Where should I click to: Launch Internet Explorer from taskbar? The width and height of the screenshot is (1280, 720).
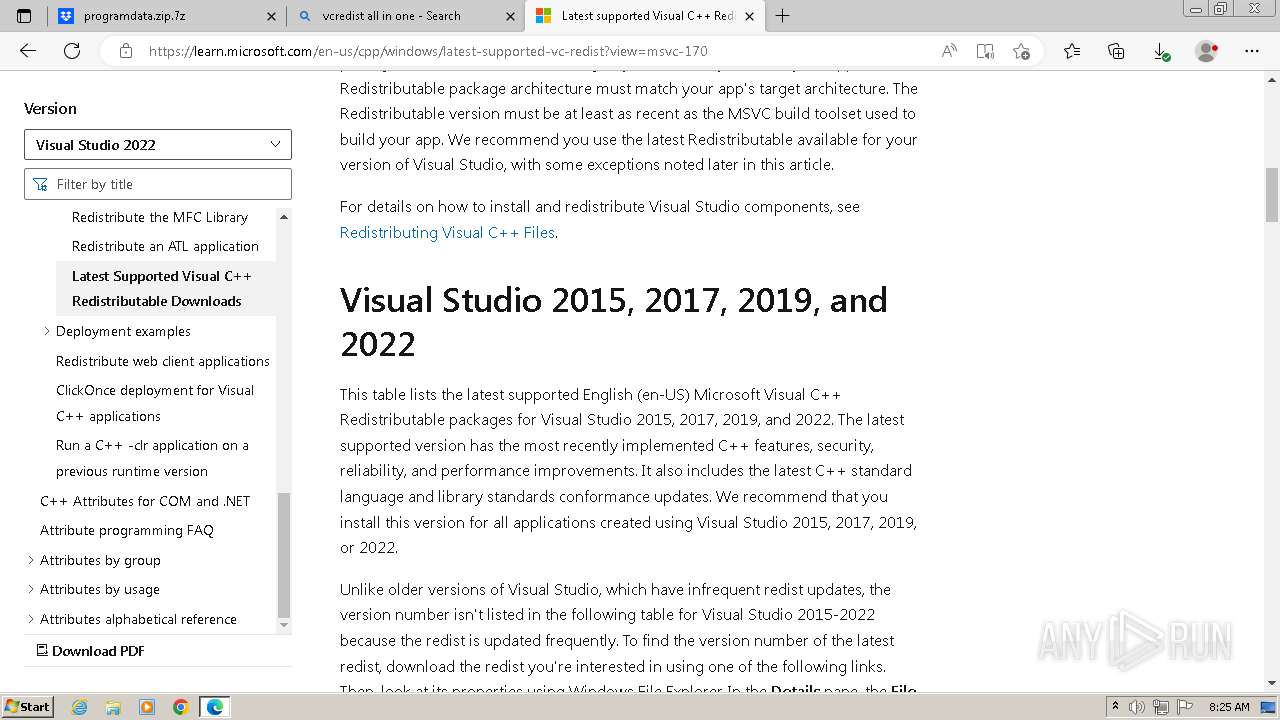click(80, 707)
